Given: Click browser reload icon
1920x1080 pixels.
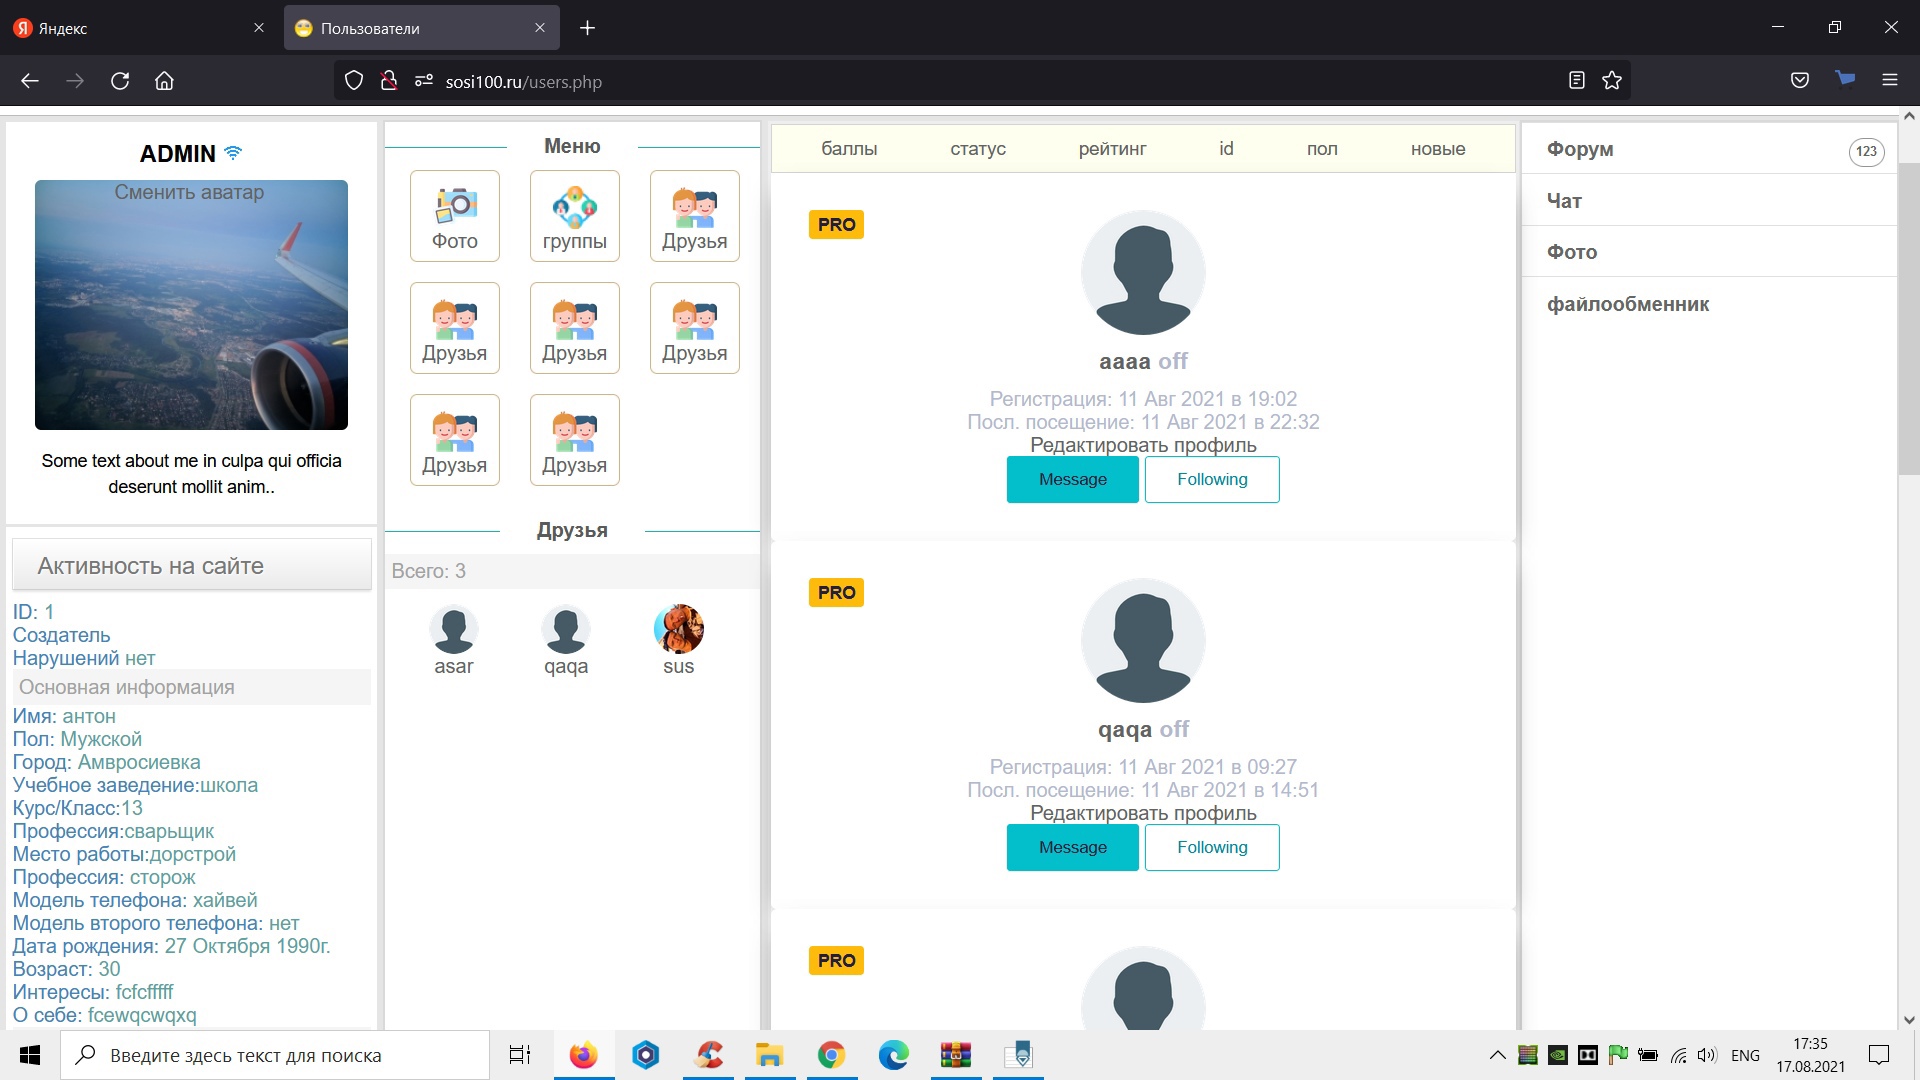Looking at the screenshot, I should 120,81.
